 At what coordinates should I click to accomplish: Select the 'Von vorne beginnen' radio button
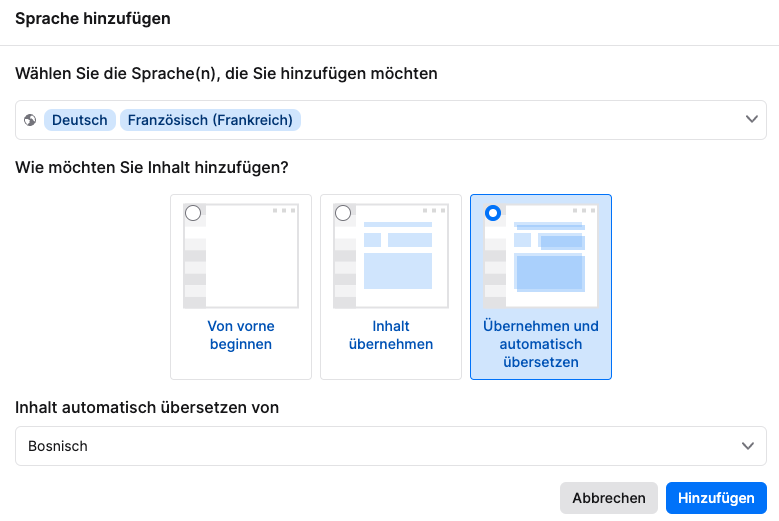193,213
